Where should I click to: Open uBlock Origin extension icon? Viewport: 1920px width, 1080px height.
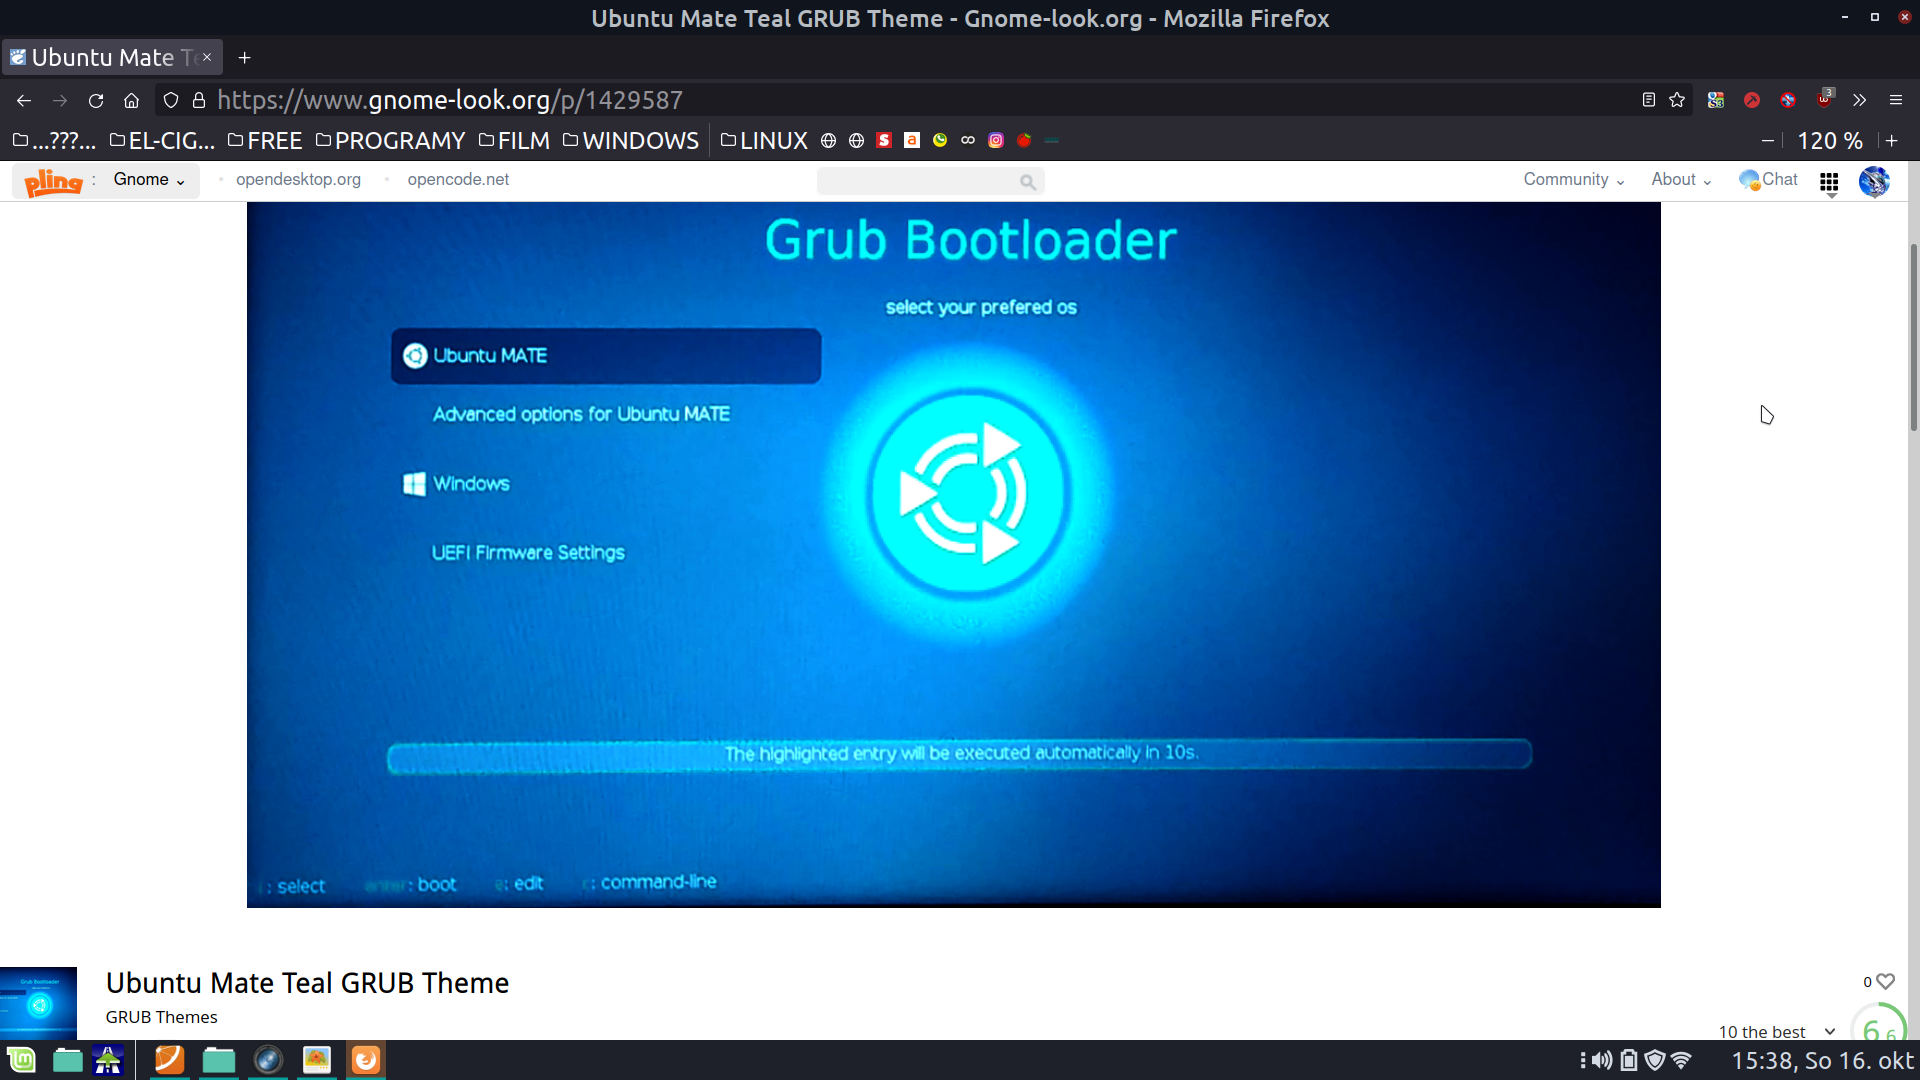click(1825, 99)
